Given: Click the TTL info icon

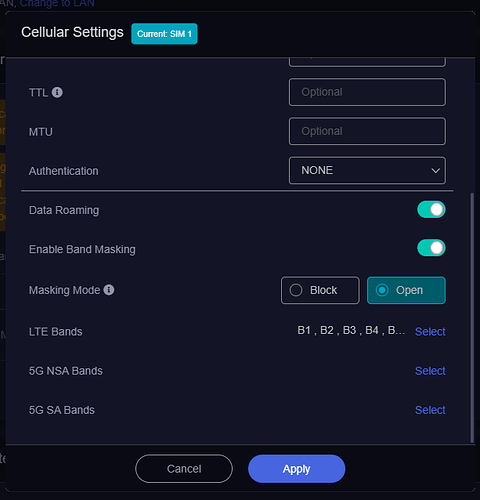Looking at the screenshot, I should (x=57, y=92).
